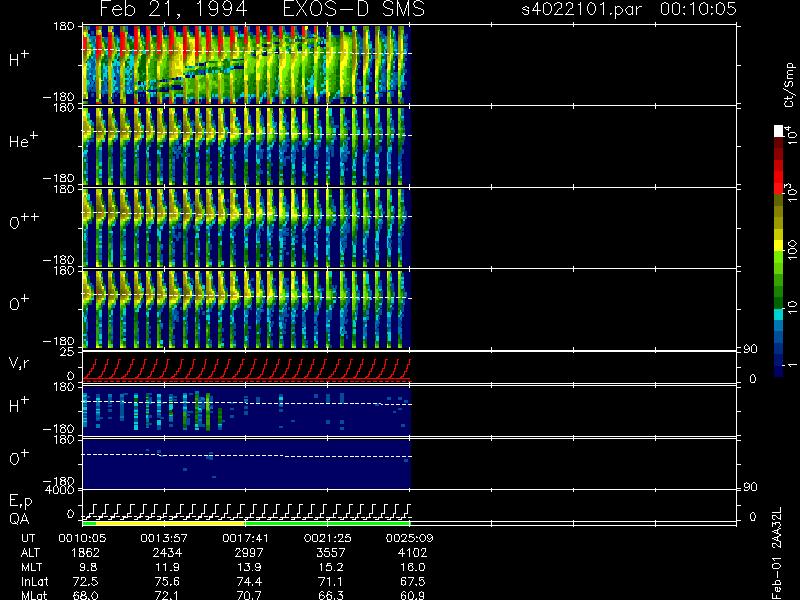Click the UT value '0017:41'
This screenshot has height=600, width=800.
(245, 538)
